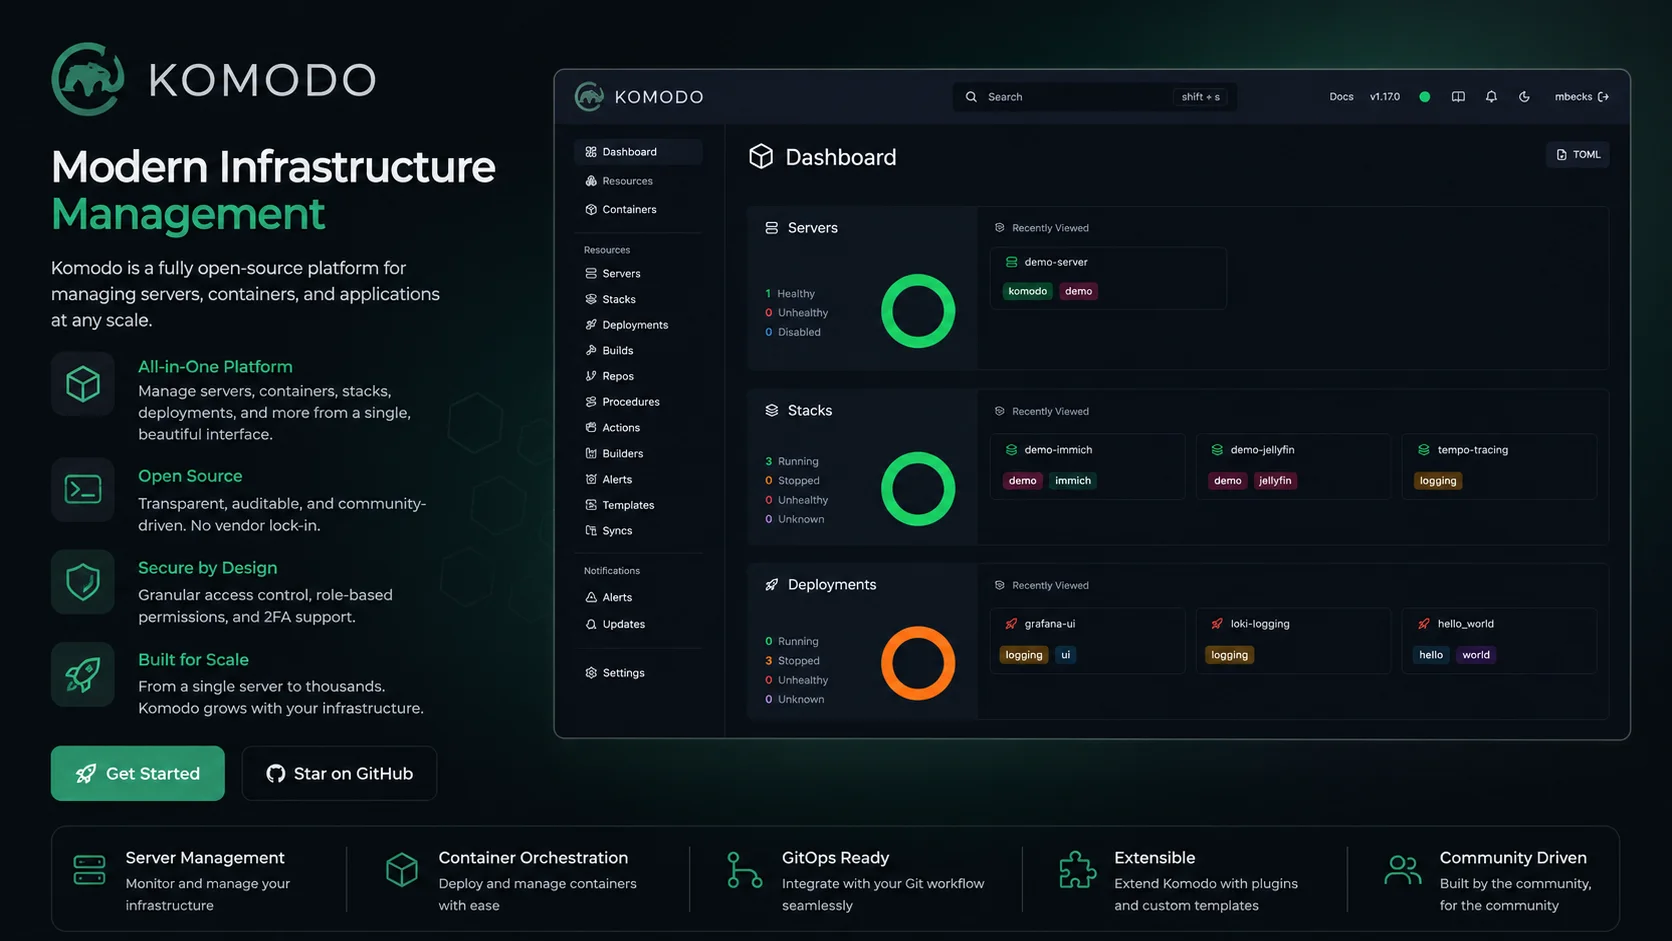Image resolution: width=1672 pixels, height=941 pixels.
Task: Click the Builders sidebar icon
Action: [591, 454]
